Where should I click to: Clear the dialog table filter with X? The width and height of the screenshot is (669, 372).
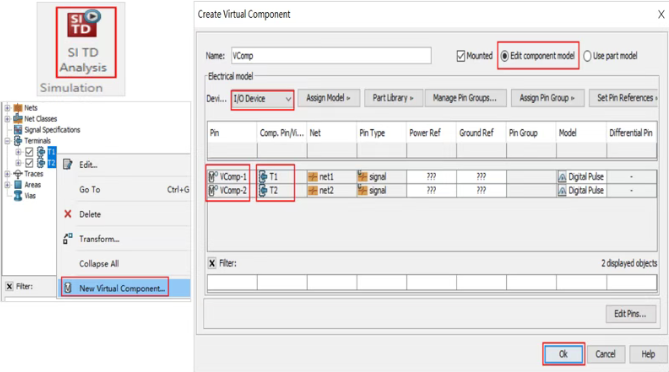tap(212, 263)
